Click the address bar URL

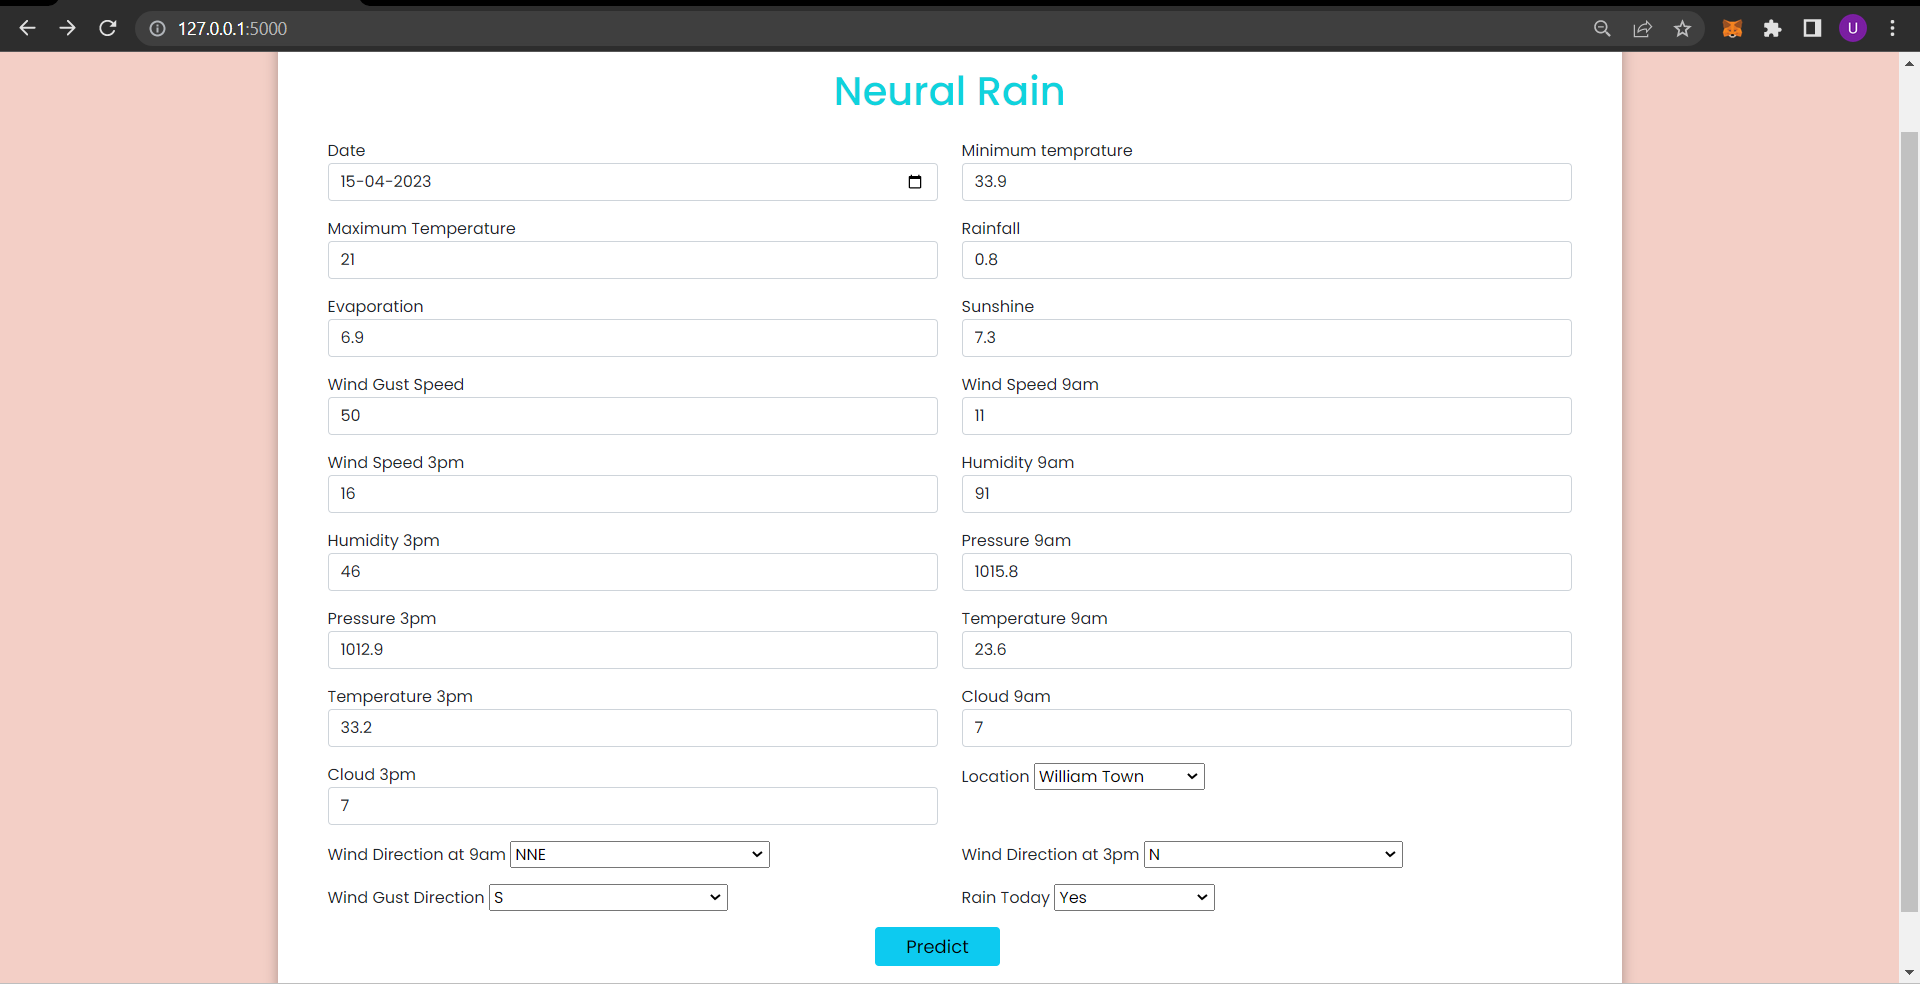point(232,29)
